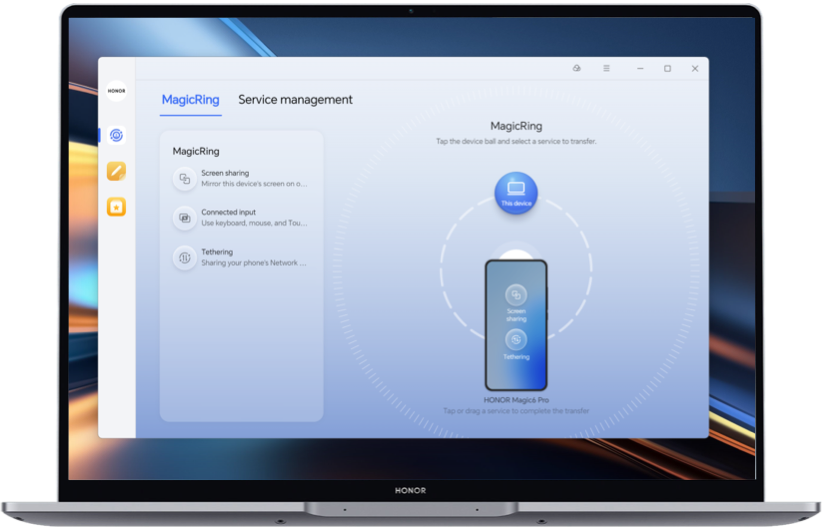
Task: Minimize the MagicRing window
Action: click(x=640, y=68)
